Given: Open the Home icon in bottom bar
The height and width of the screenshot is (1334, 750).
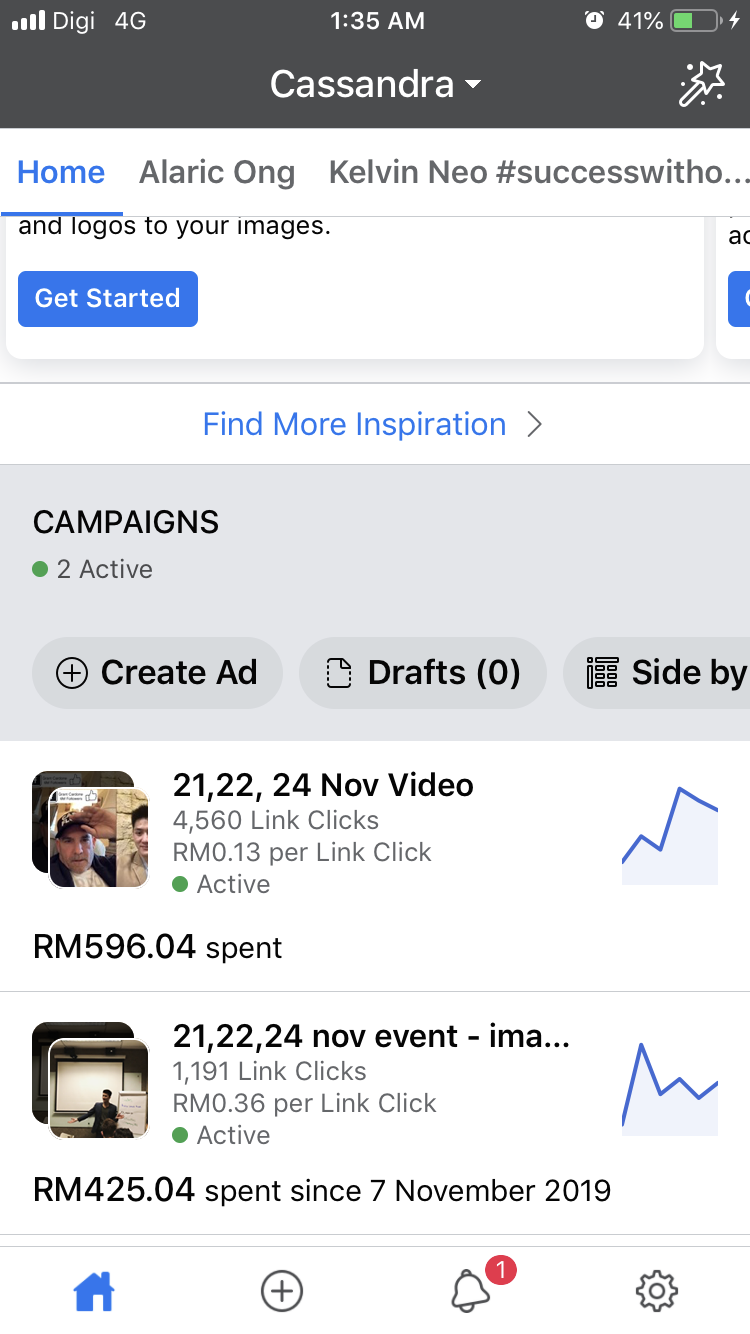Looking at the screenshot, I should coord(94,1291).
